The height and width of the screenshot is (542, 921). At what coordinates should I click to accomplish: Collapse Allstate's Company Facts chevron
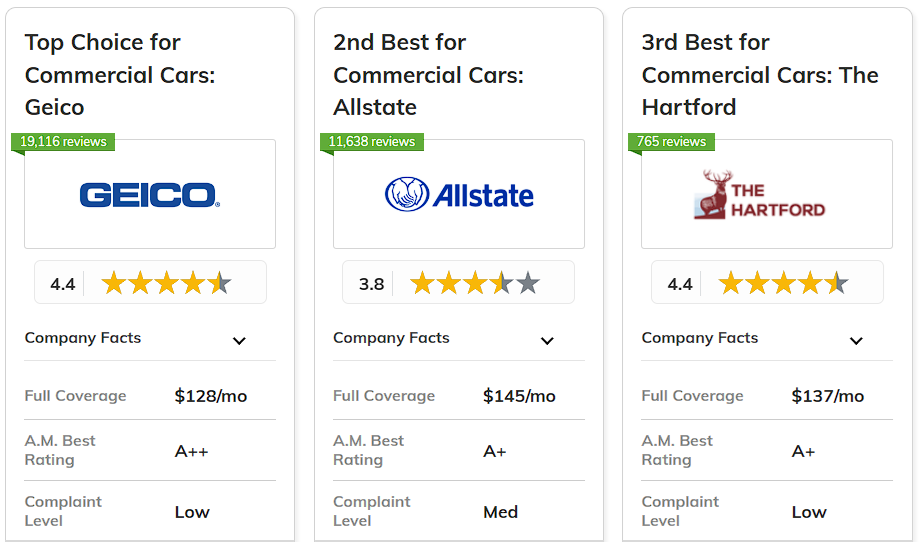pyautogui.click(x=547, y=341)
